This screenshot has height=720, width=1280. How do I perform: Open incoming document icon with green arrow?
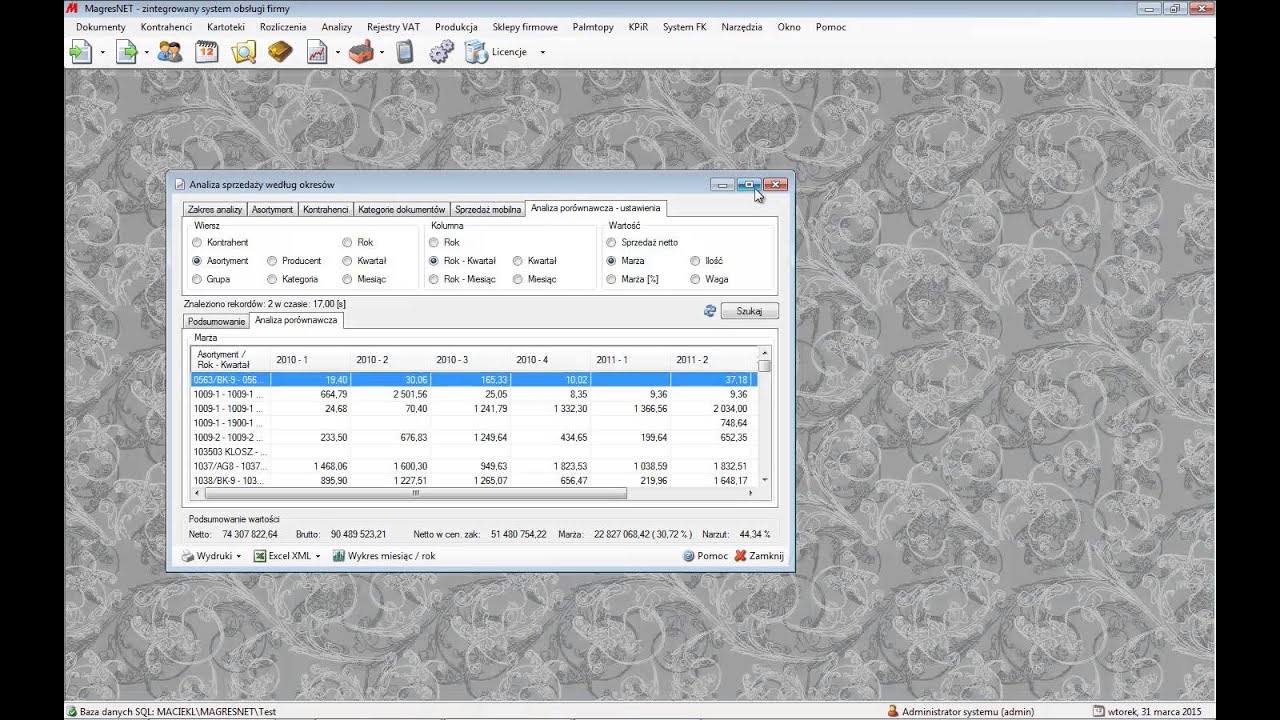pos(80,52)
